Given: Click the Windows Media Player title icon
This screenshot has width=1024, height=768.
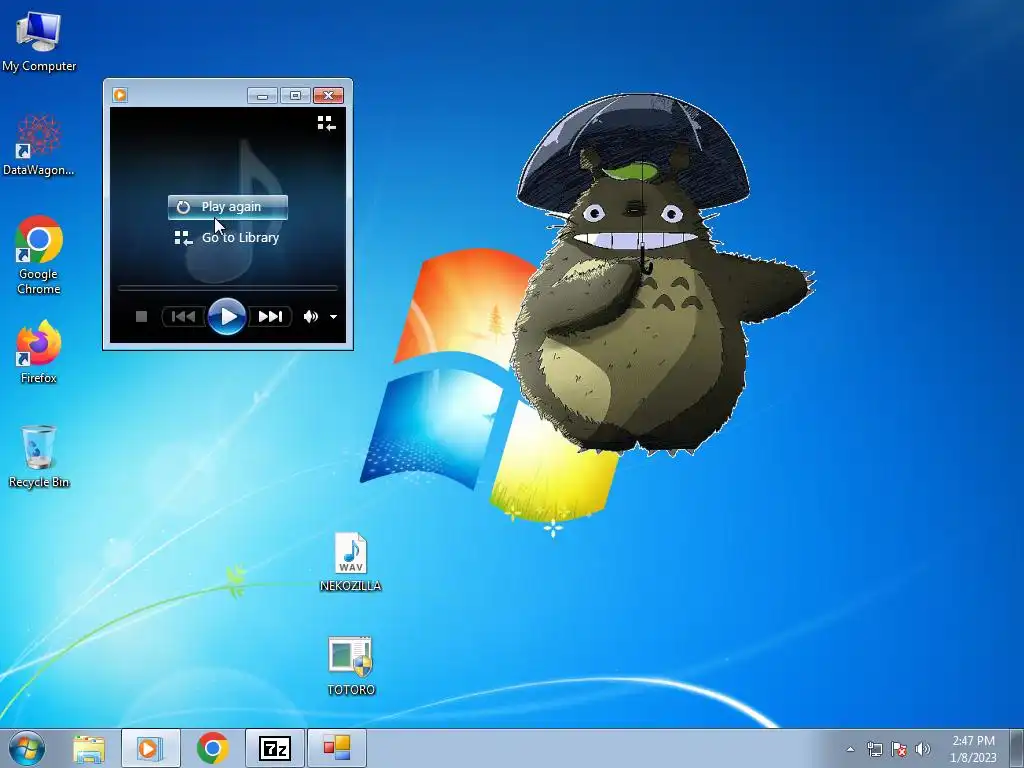Looking at the screenshot, I should coord(120,95).
